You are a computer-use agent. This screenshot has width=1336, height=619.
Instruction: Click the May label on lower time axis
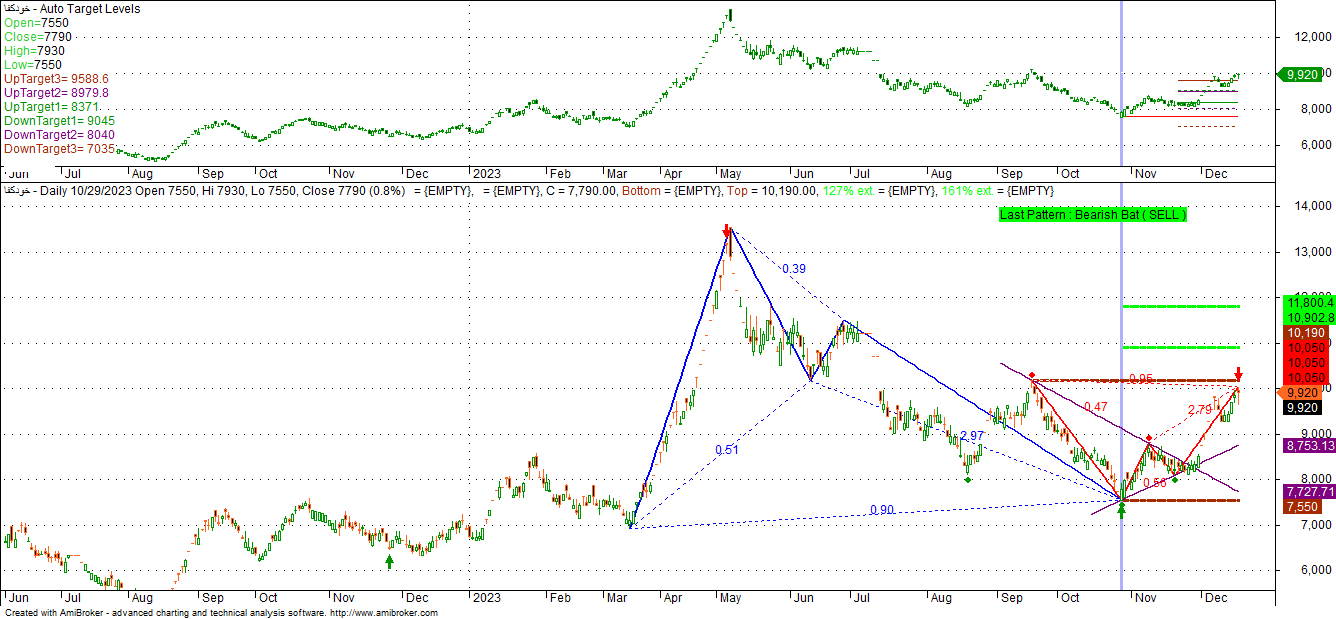coord(731,598)
